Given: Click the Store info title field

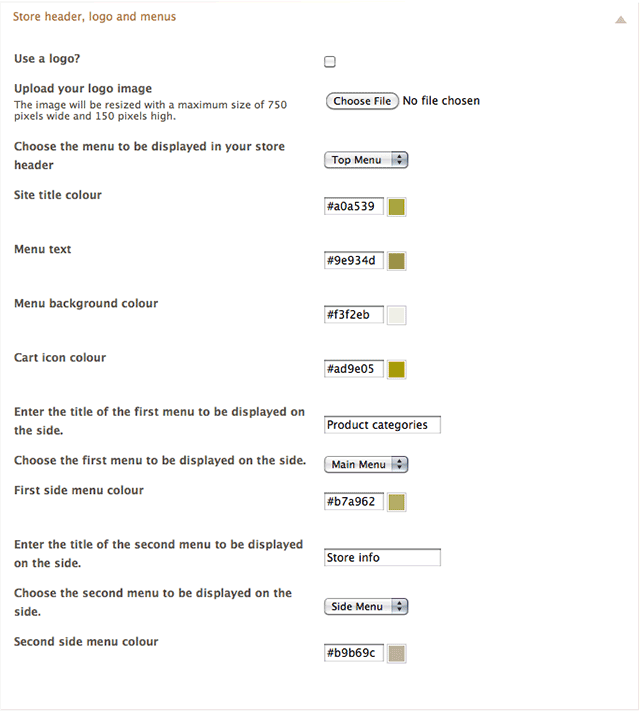Looking at the screenshot, I should (382, 557).
